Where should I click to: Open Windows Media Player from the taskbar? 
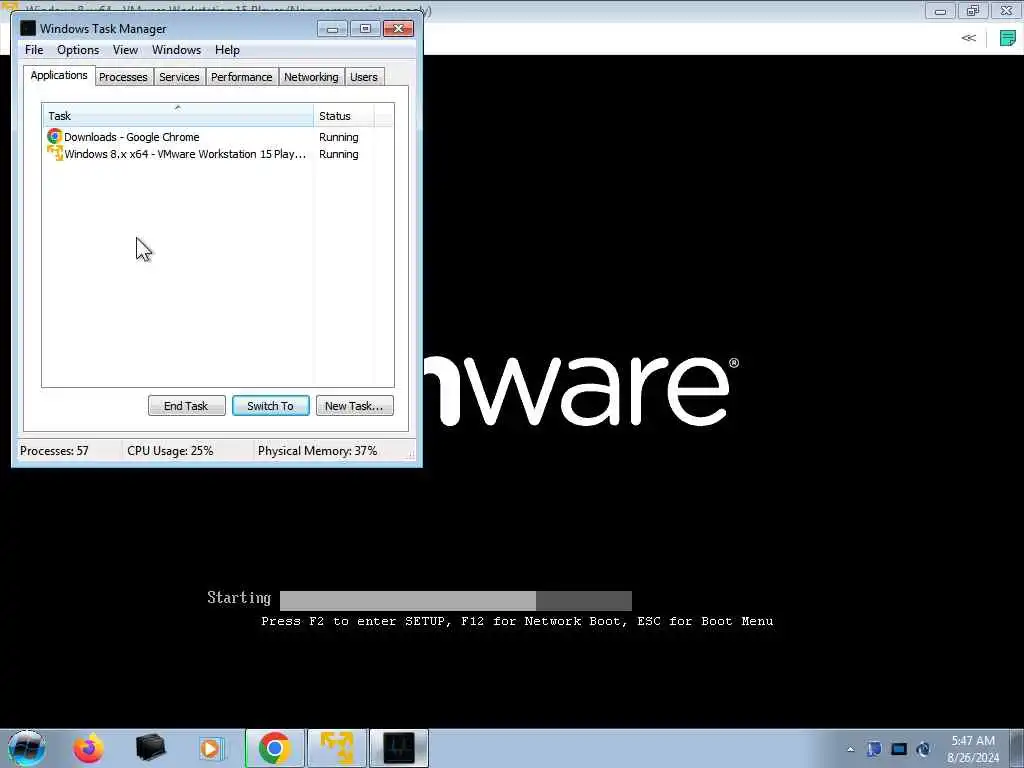(211, 748)
